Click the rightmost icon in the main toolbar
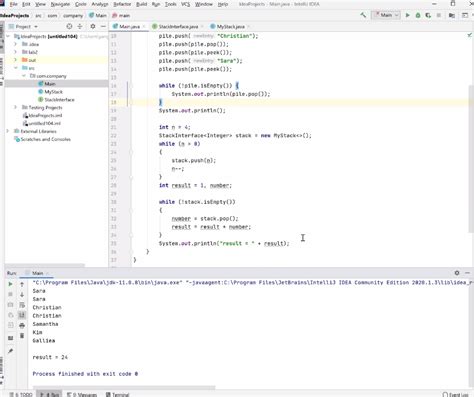 (465, 15)
